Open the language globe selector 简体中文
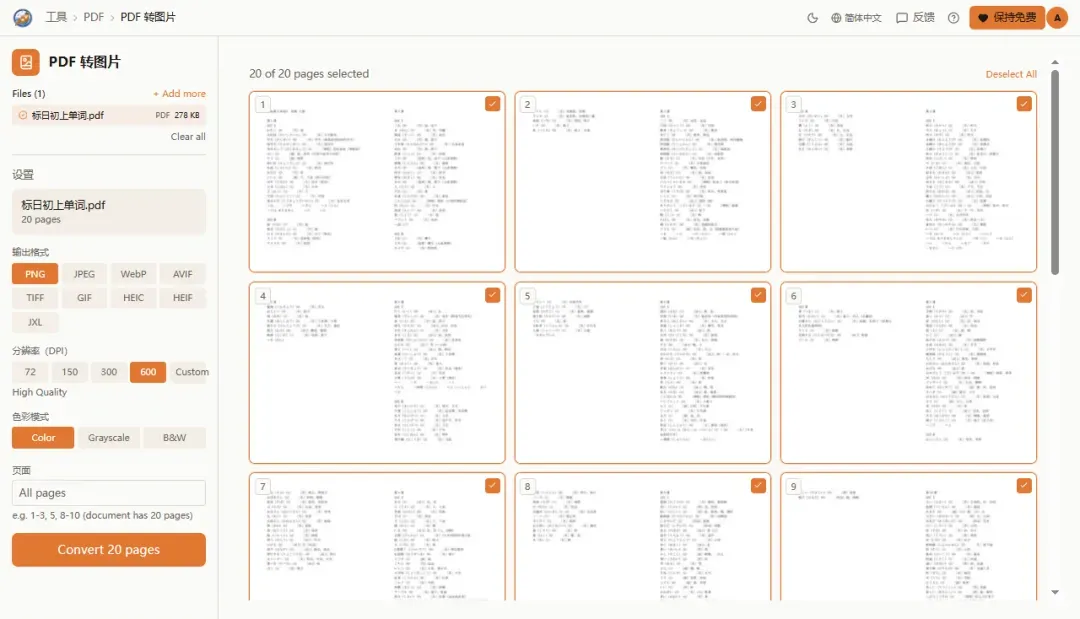This screenshot has width=1080, height=619. coord(856,18)
